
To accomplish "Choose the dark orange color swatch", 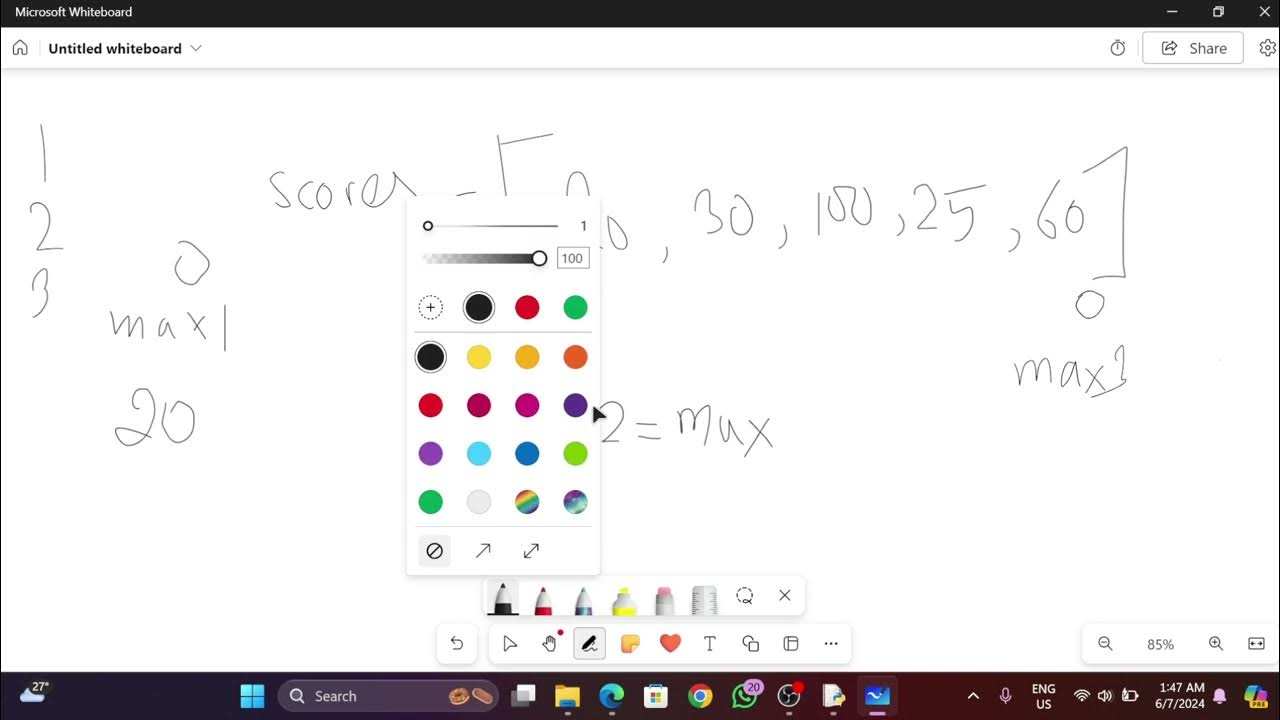I will 575,357.
